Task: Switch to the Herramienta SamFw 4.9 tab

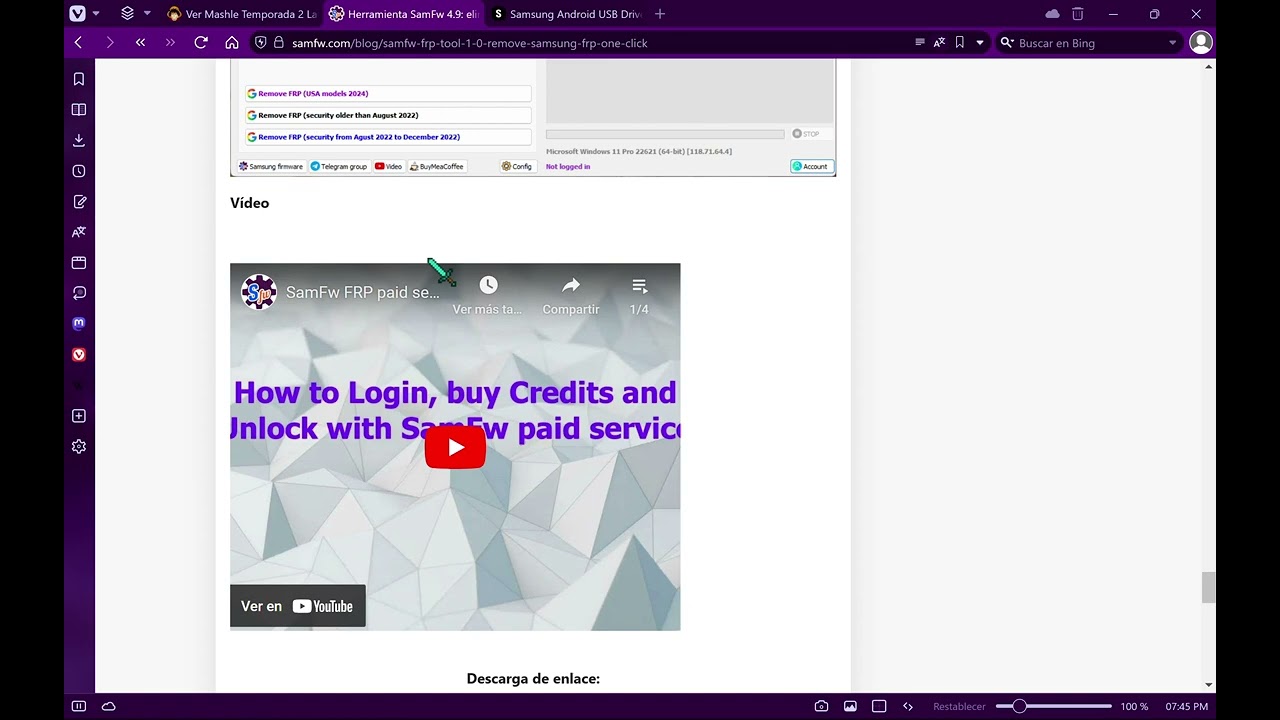Action: [x=403, y=14]
